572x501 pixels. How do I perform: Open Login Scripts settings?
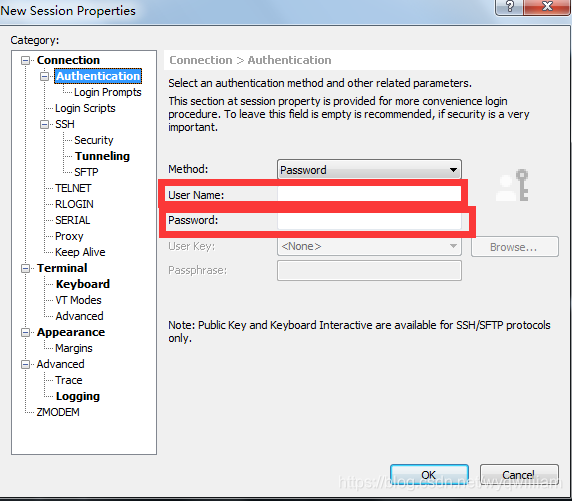click(x=85, y=108)
